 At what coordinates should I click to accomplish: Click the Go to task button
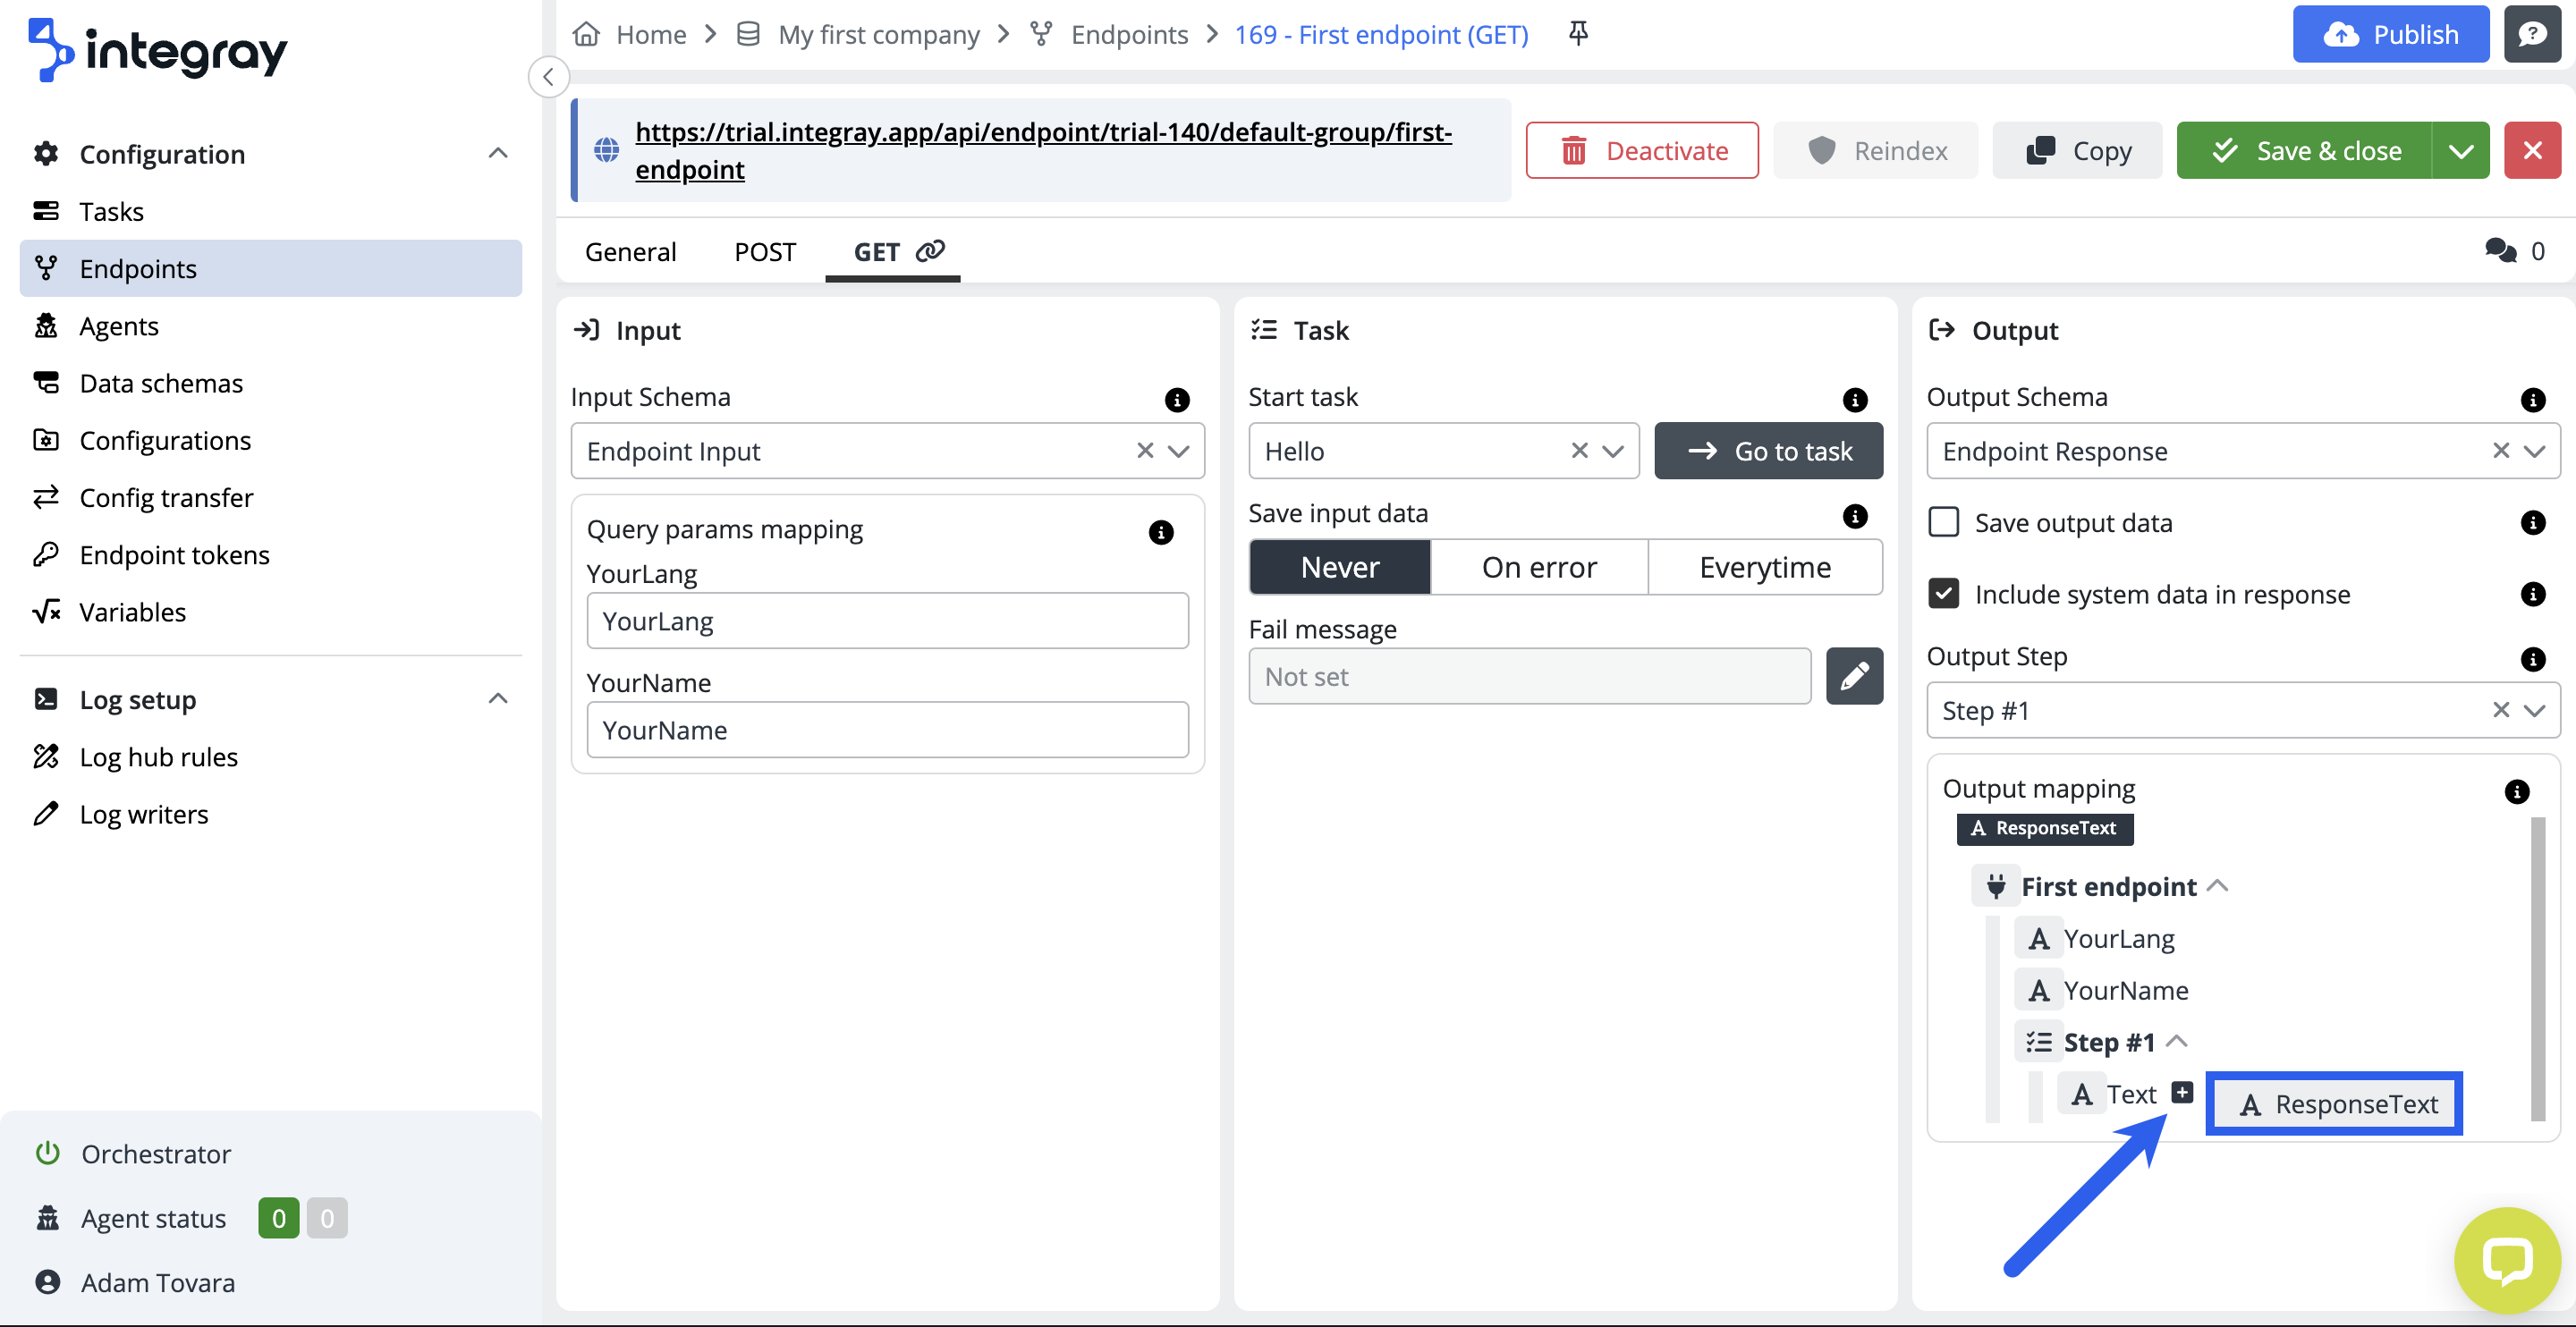pyautogui.click(x=1768, y=451)
